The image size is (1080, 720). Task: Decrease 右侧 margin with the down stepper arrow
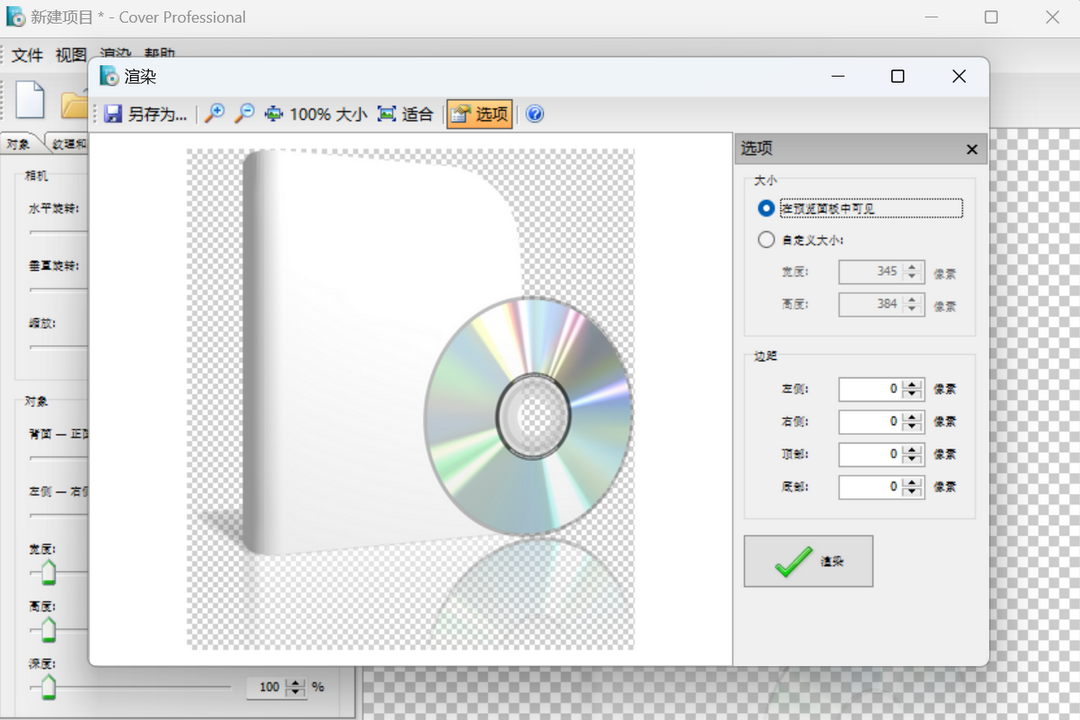pyautogui.click(x=912, y=428)
